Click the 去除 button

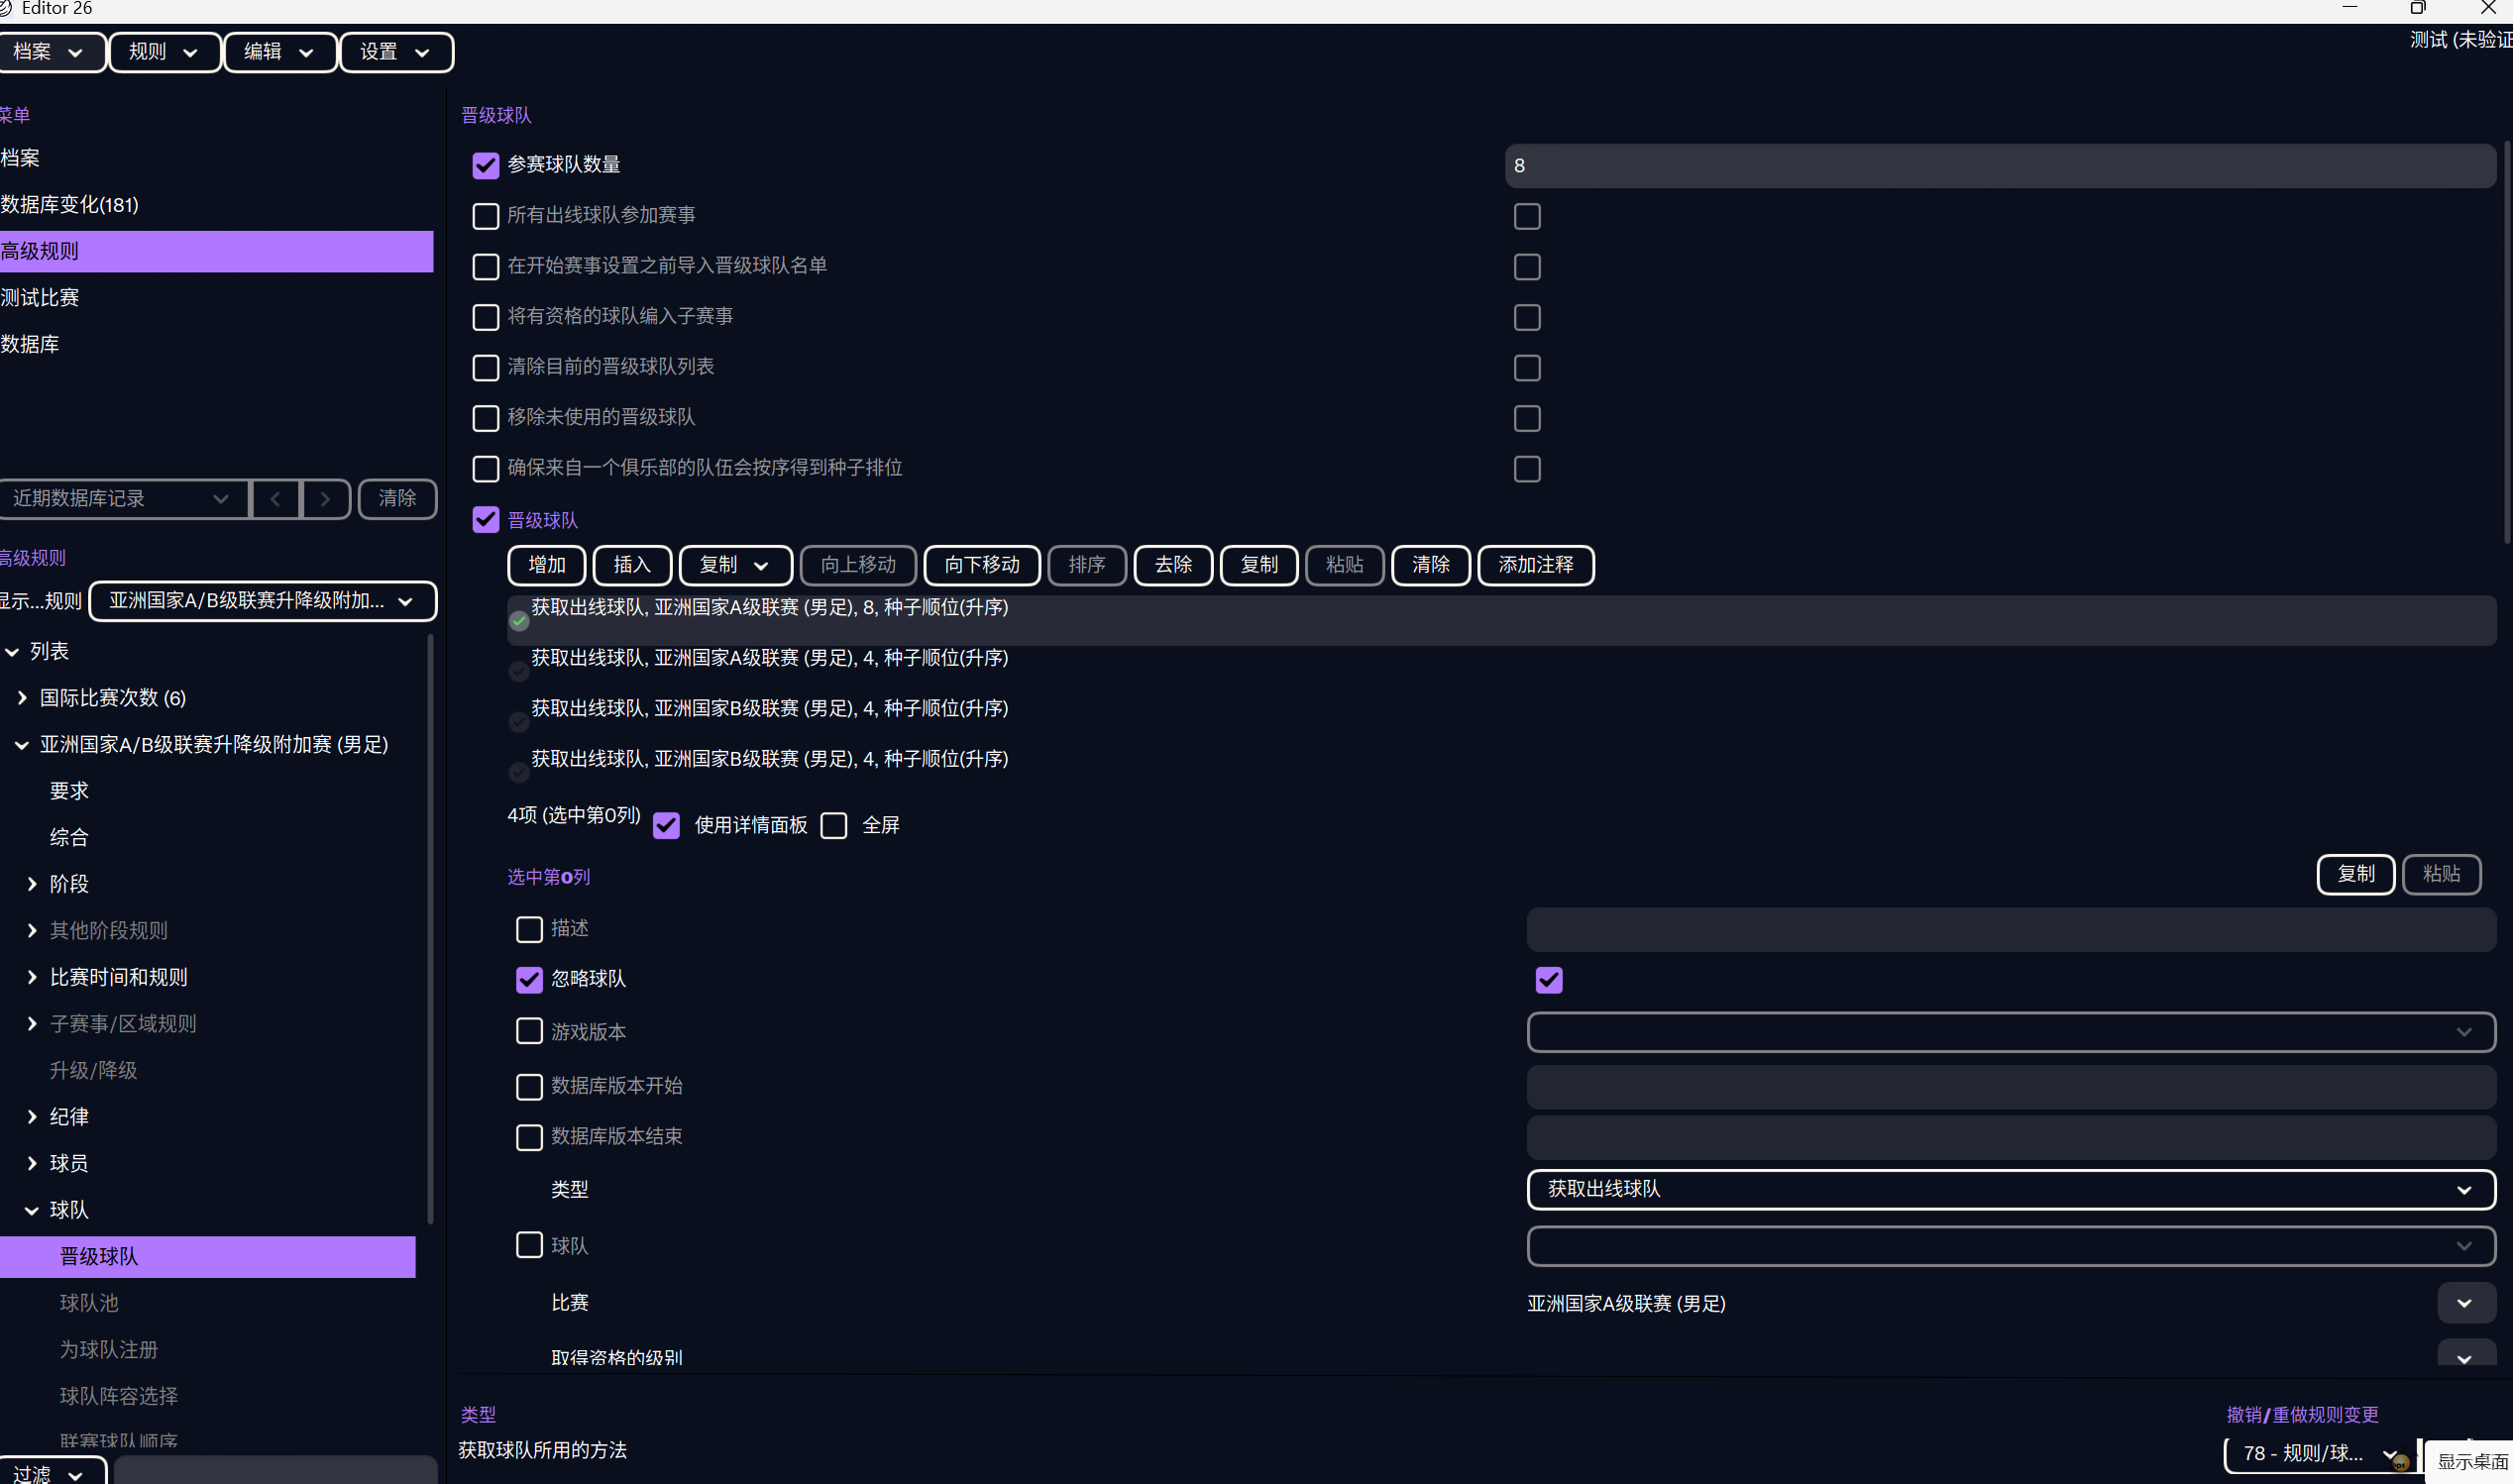click(1173, 565)
